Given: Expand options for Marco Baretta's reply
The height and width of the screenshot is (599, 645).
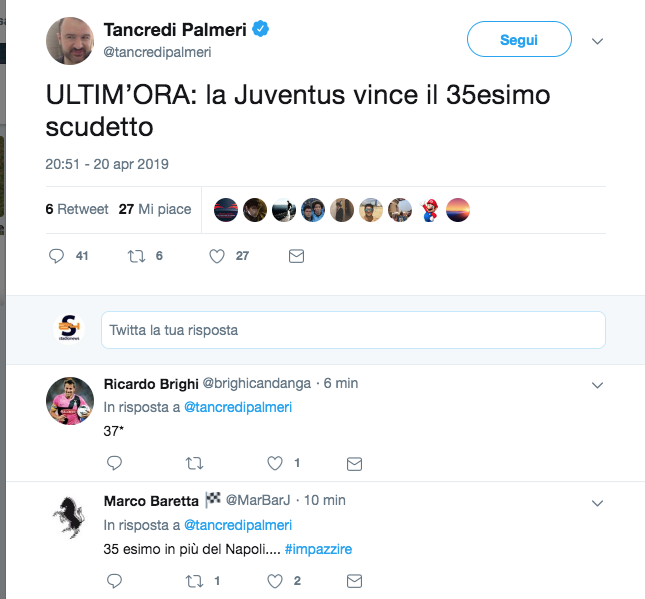Looking at the screenshot, I should [598, 500].
